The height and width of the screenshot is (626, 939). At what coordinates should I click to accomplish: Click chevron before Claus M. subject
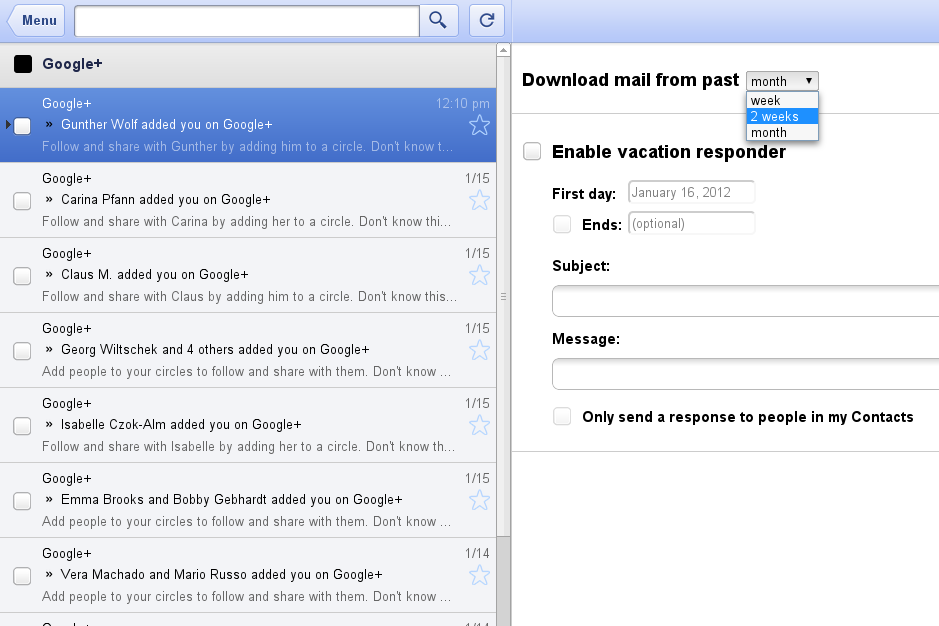pos(49,274)
